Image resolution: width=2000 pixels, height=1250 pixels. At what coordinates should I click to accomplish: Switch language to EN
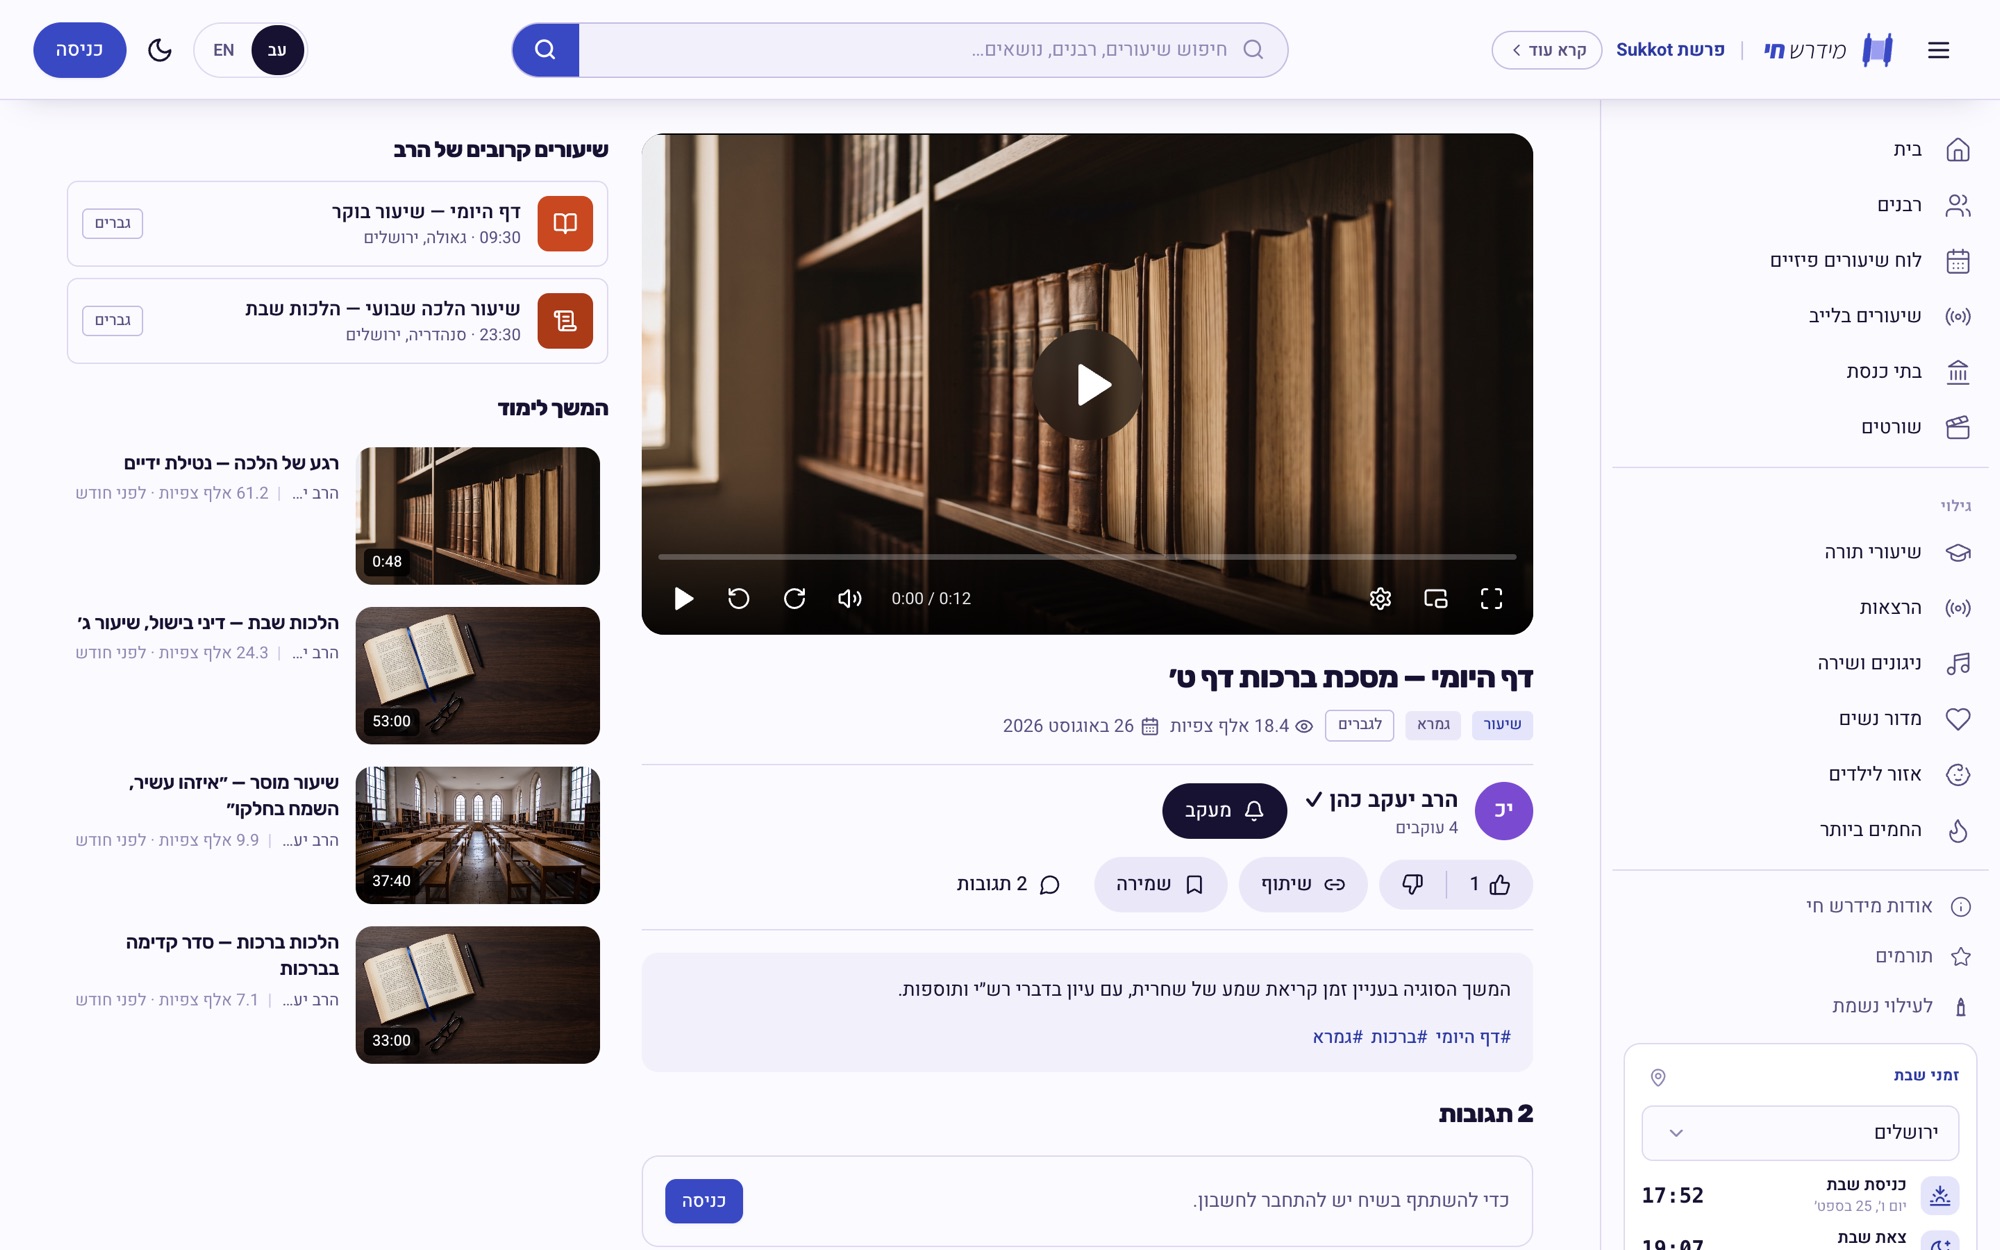[x=224, y=50]
